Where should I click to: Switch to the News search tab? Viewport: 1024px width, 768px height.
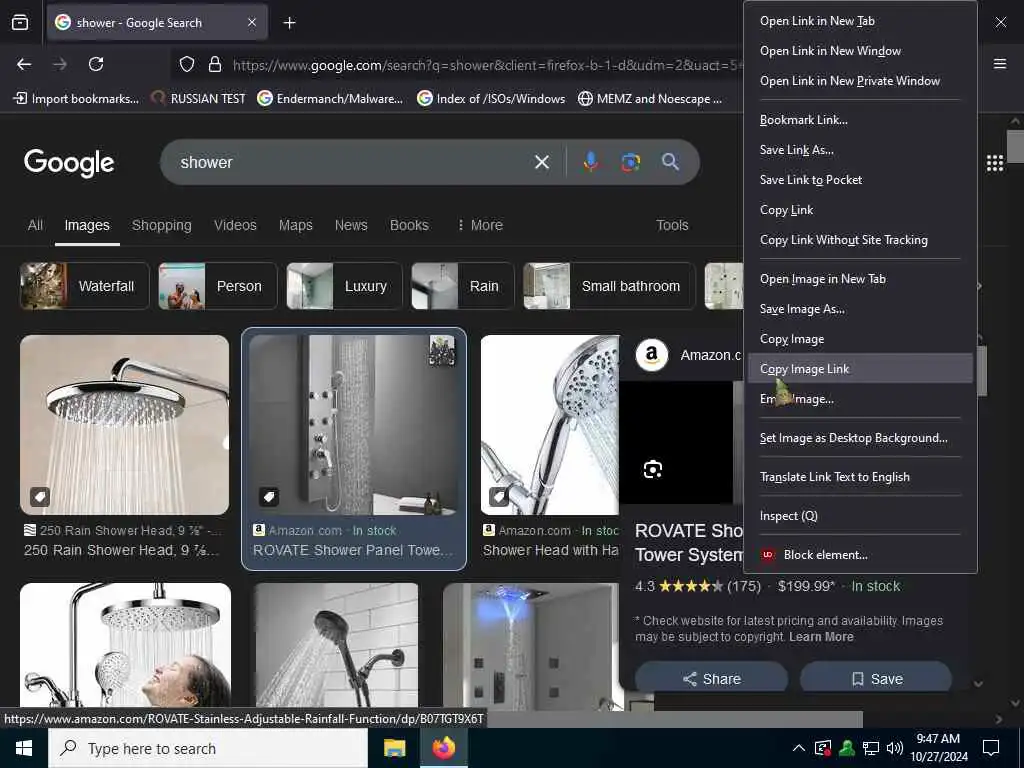351,225
